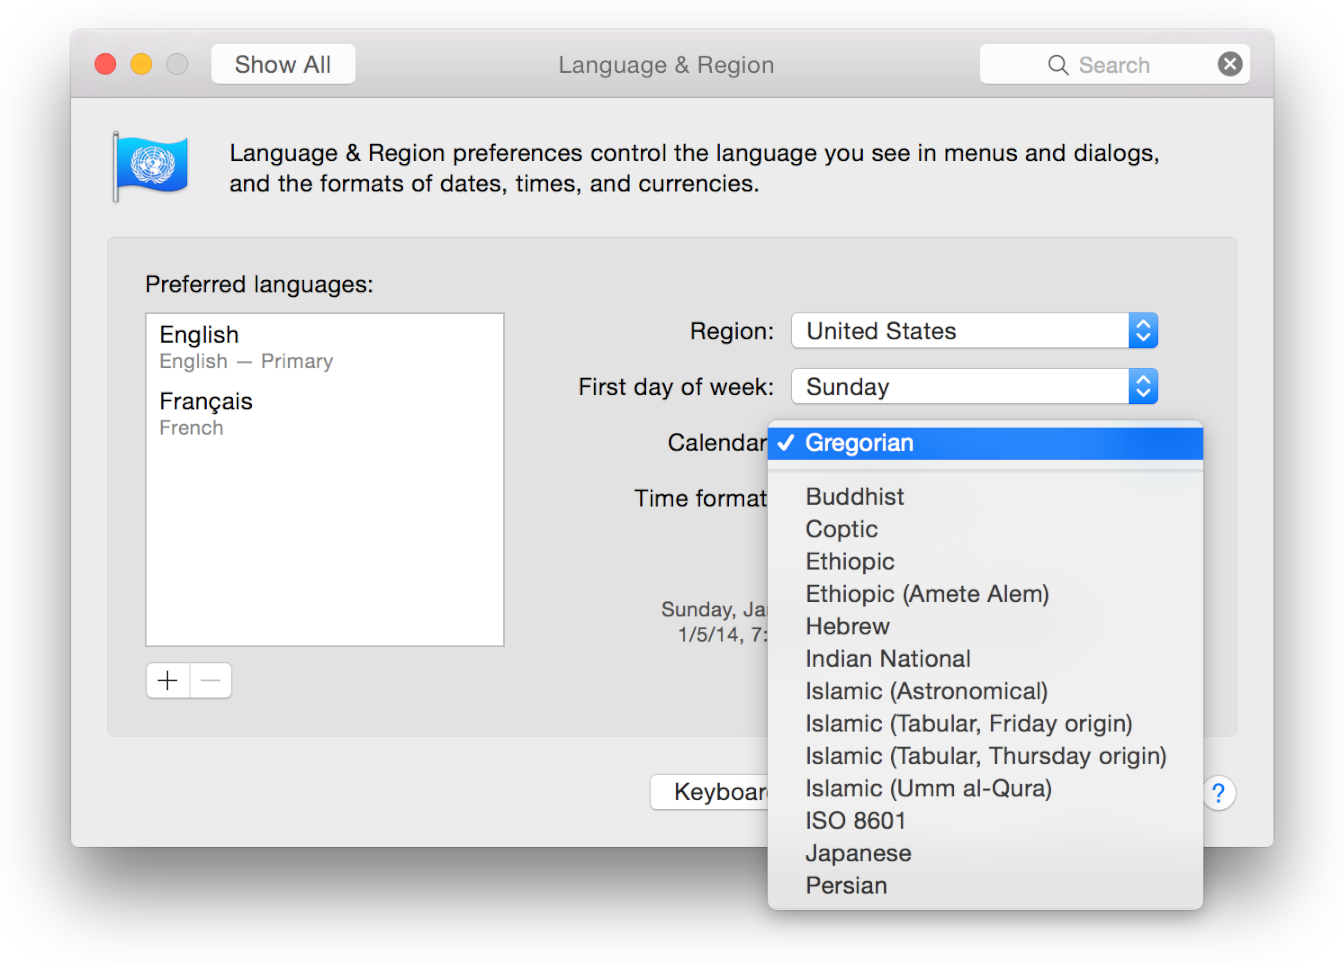Image resolution: width=1344 pixels, height=963 pixels.
Task: Click the help question mark button
Action: pos(1219,793)
